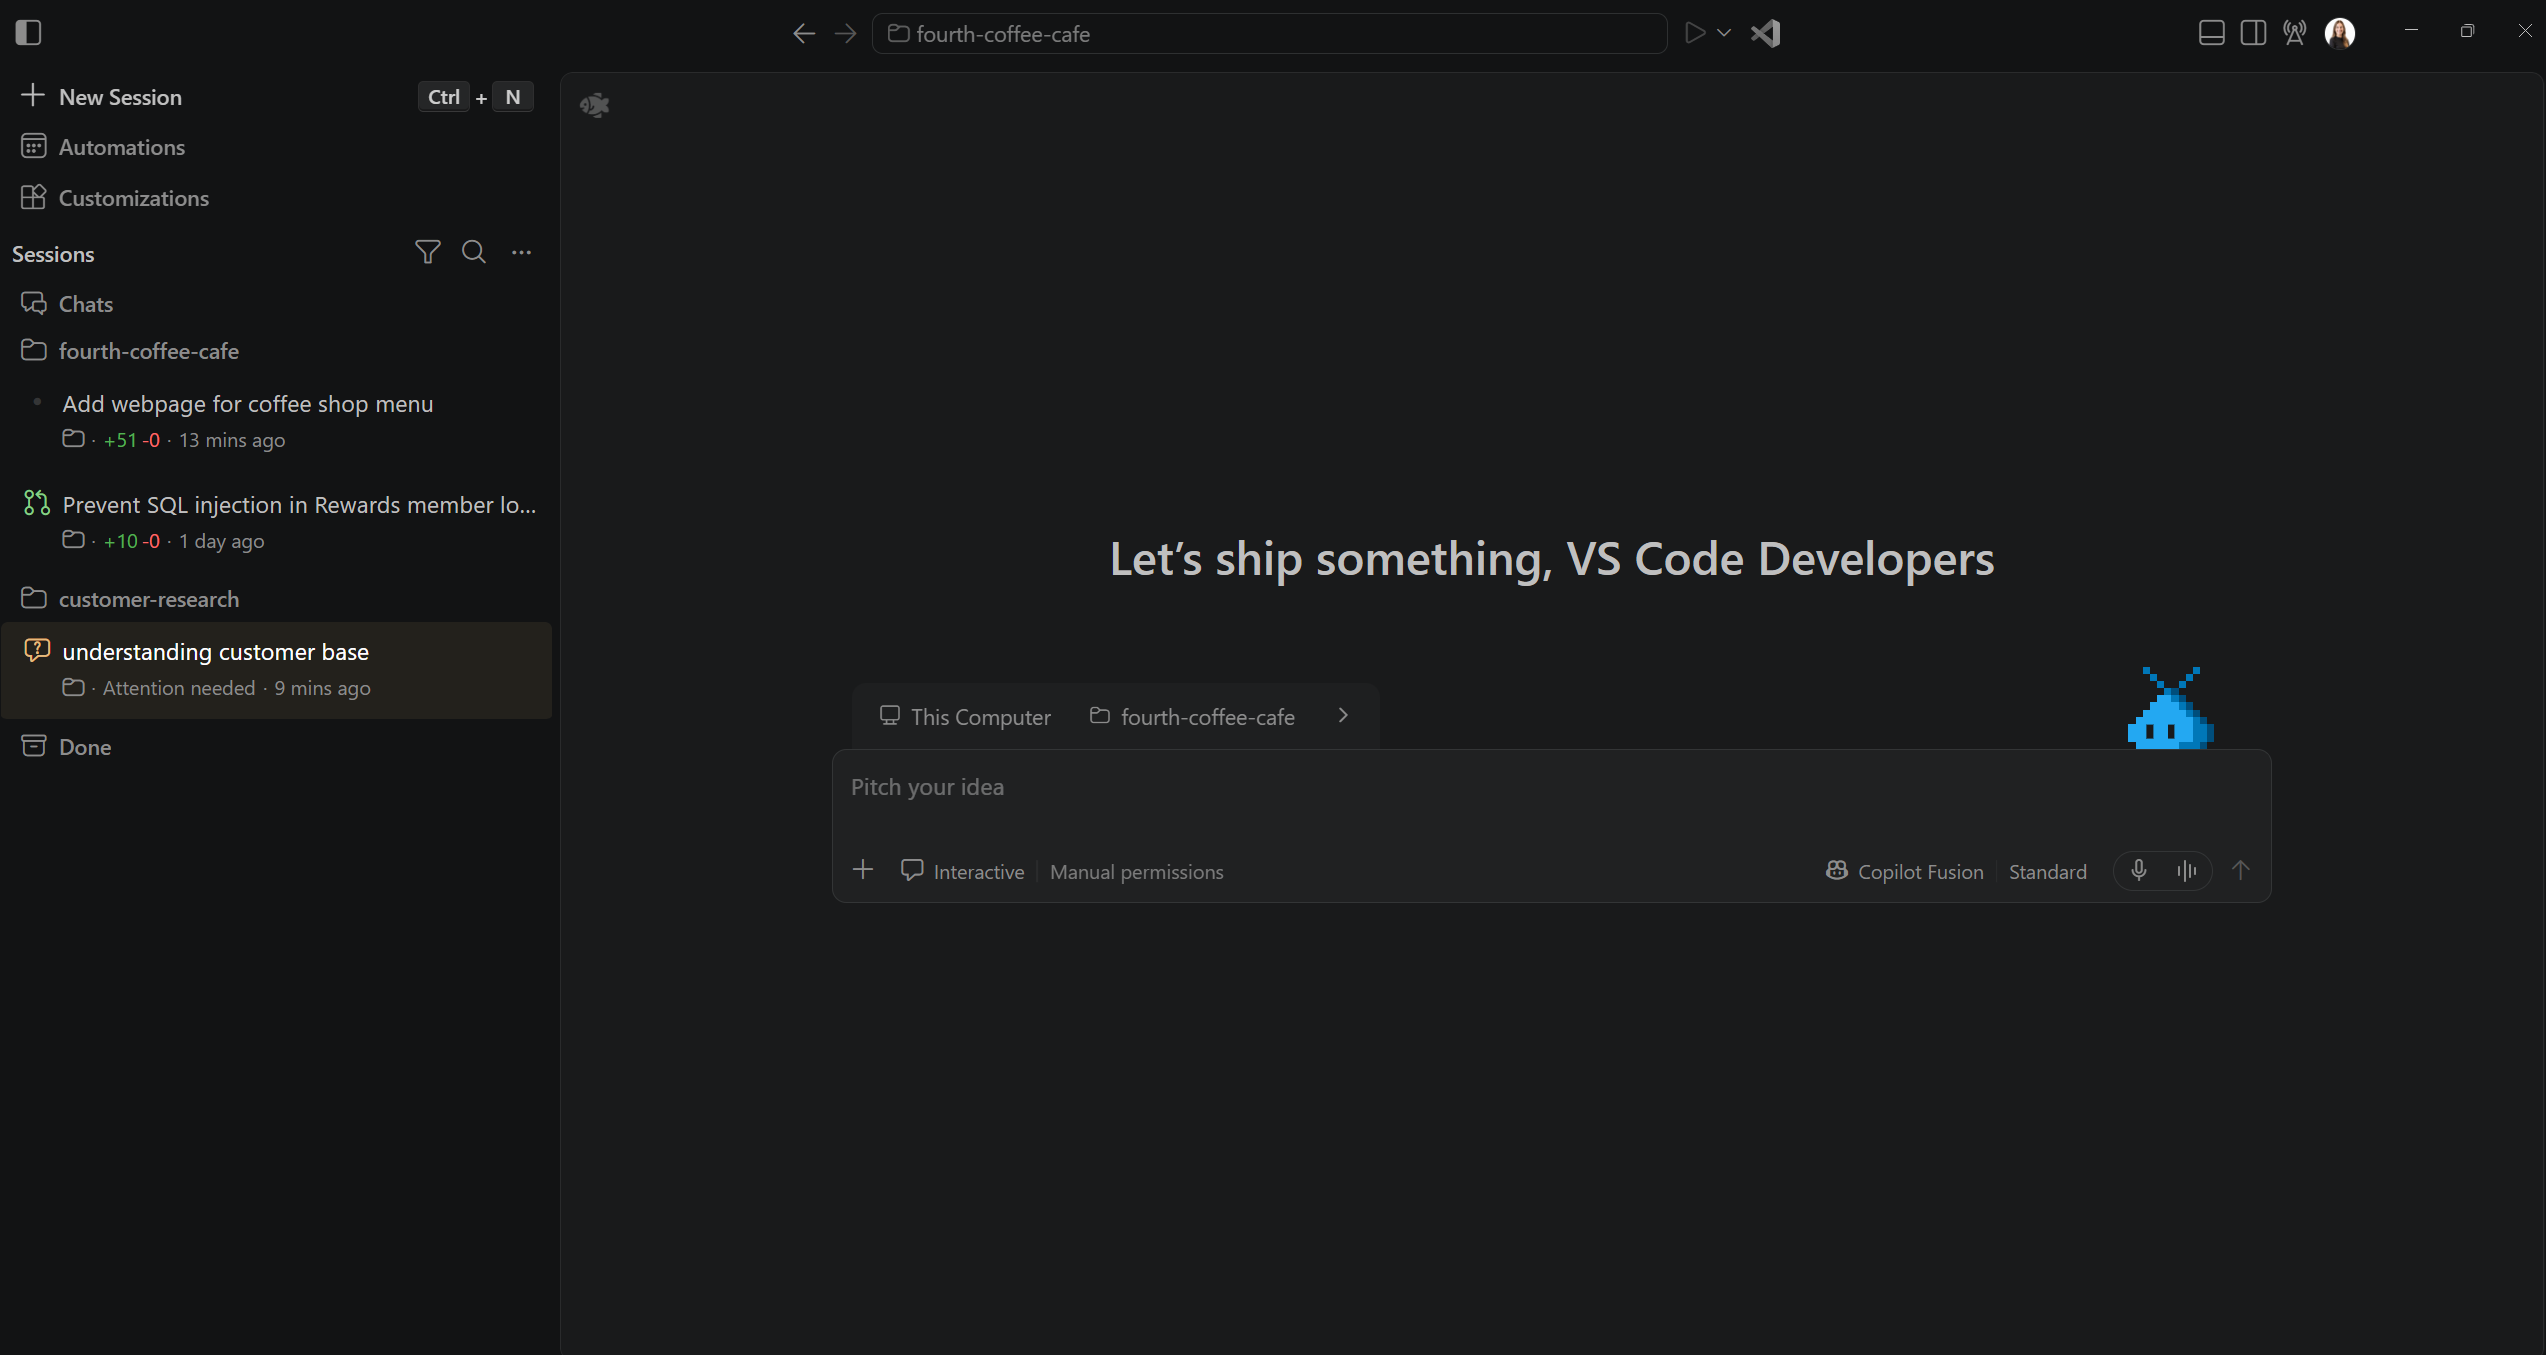Open the understanding customer base session
Image resolution: width=2546 pixels, height=1355 pixels.
277,670
